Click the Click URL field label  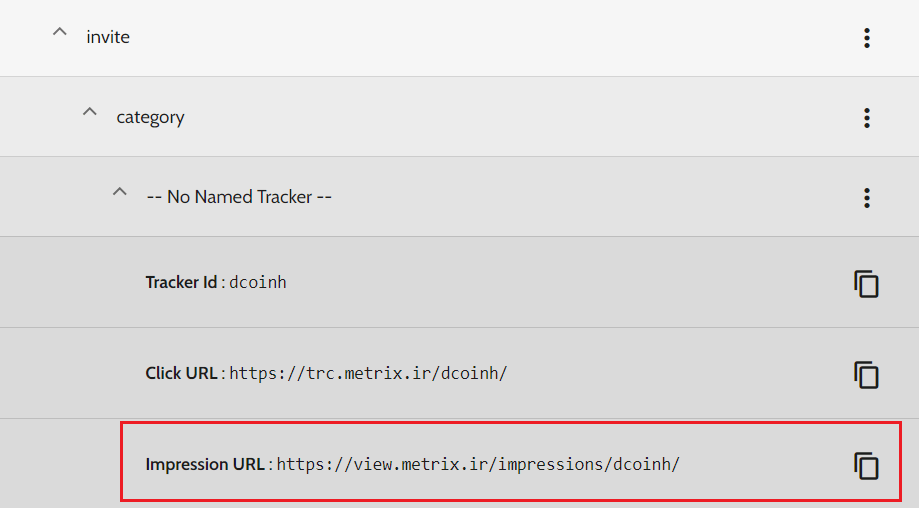[x=181, y=373]
